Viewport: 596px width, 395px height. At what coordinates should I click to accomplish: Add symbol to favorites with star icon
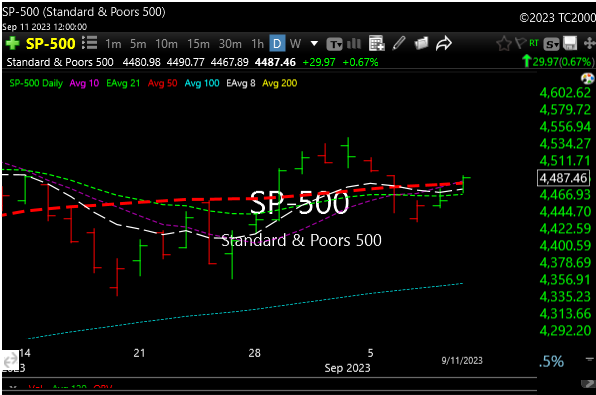coord(504,44)
